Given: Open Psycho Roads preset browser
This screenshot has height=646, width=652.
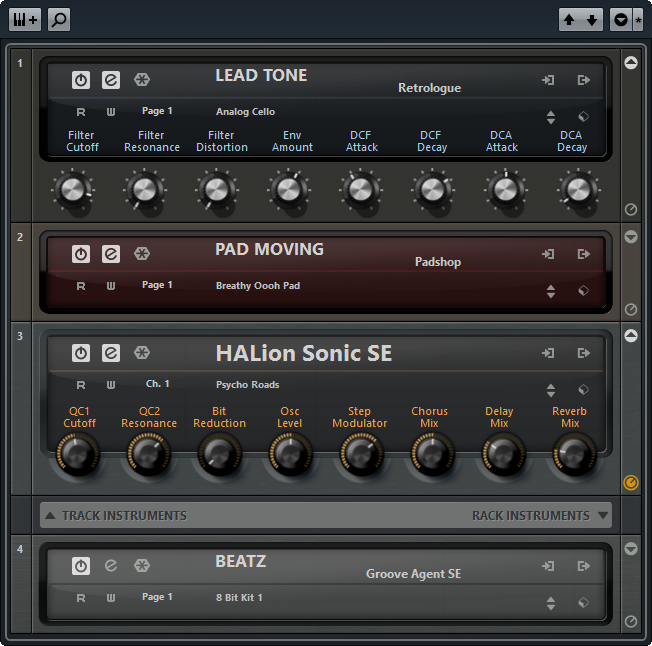Looking at the screenshot, I should (x=247, y=385).
